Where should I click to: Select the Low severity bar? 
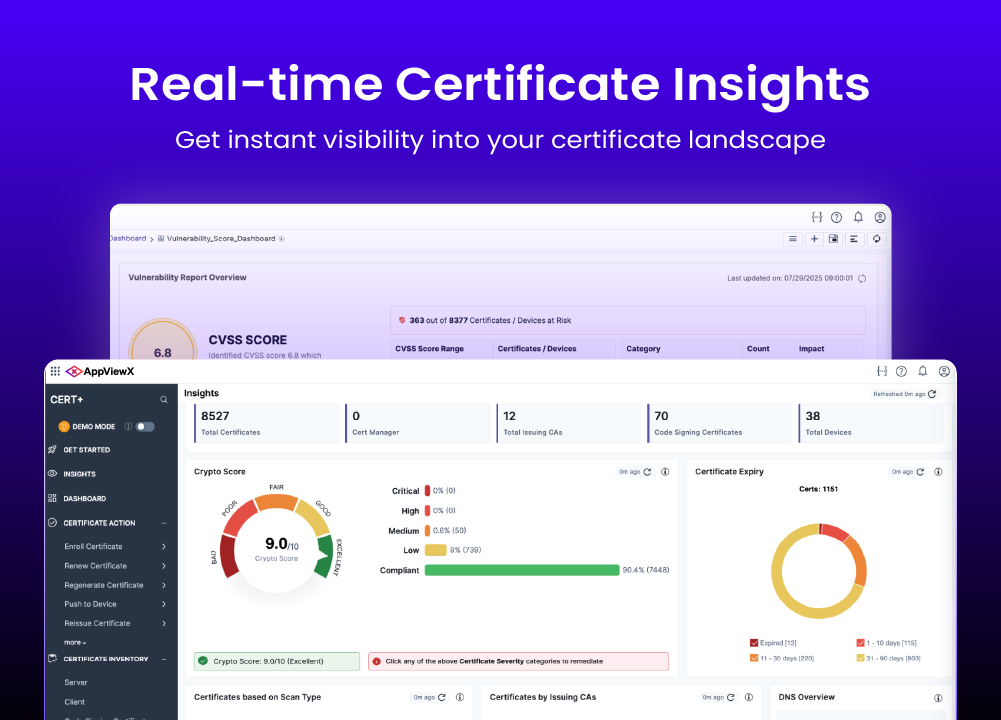tap(435, 550)
